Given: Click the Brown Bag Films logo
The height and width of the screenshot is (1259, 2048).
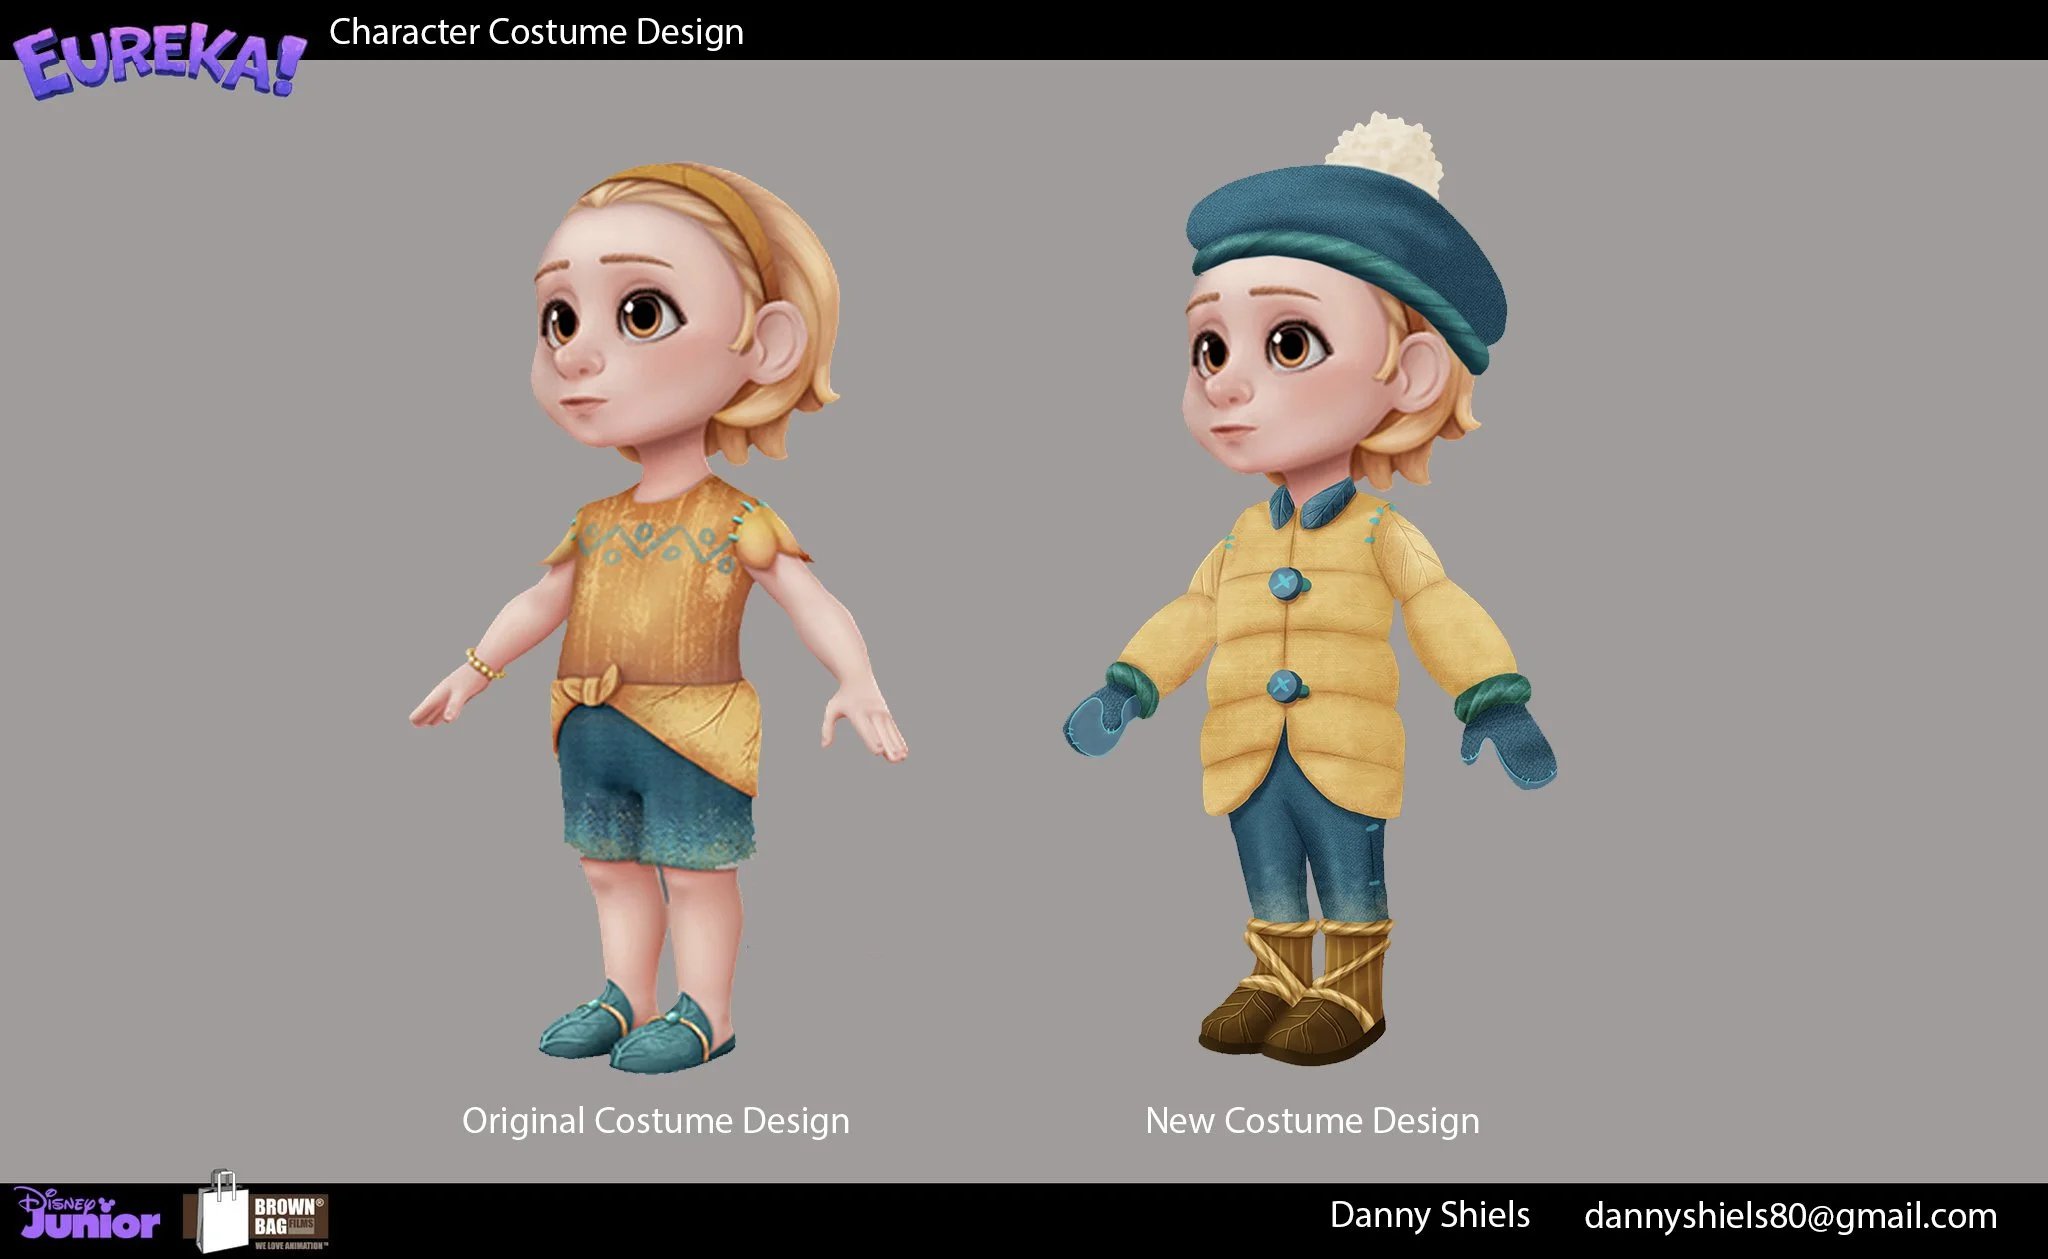Looking at the screenshot, I should tap(258, 1215).
